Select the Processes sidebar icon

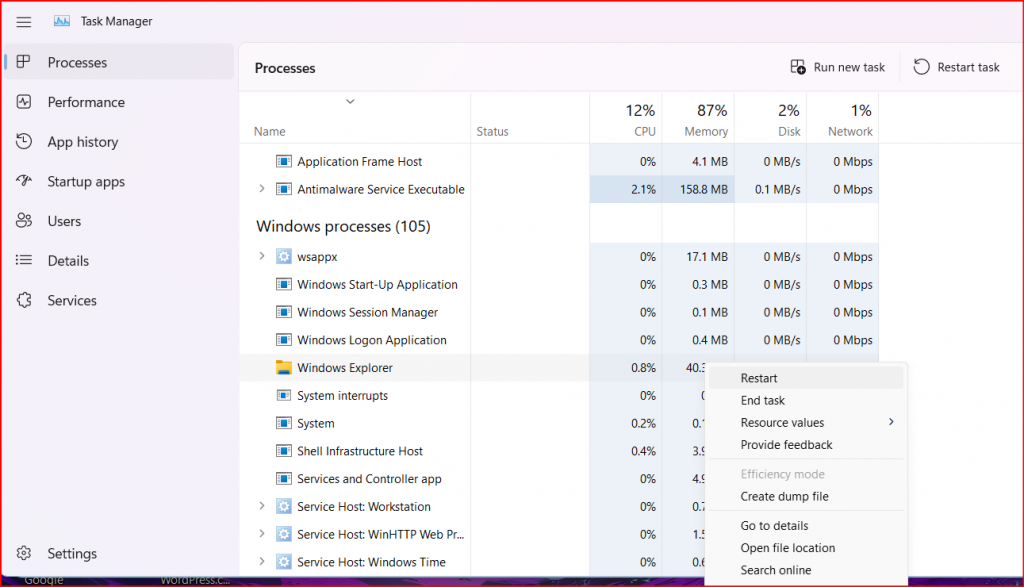[x=24, y=62]
